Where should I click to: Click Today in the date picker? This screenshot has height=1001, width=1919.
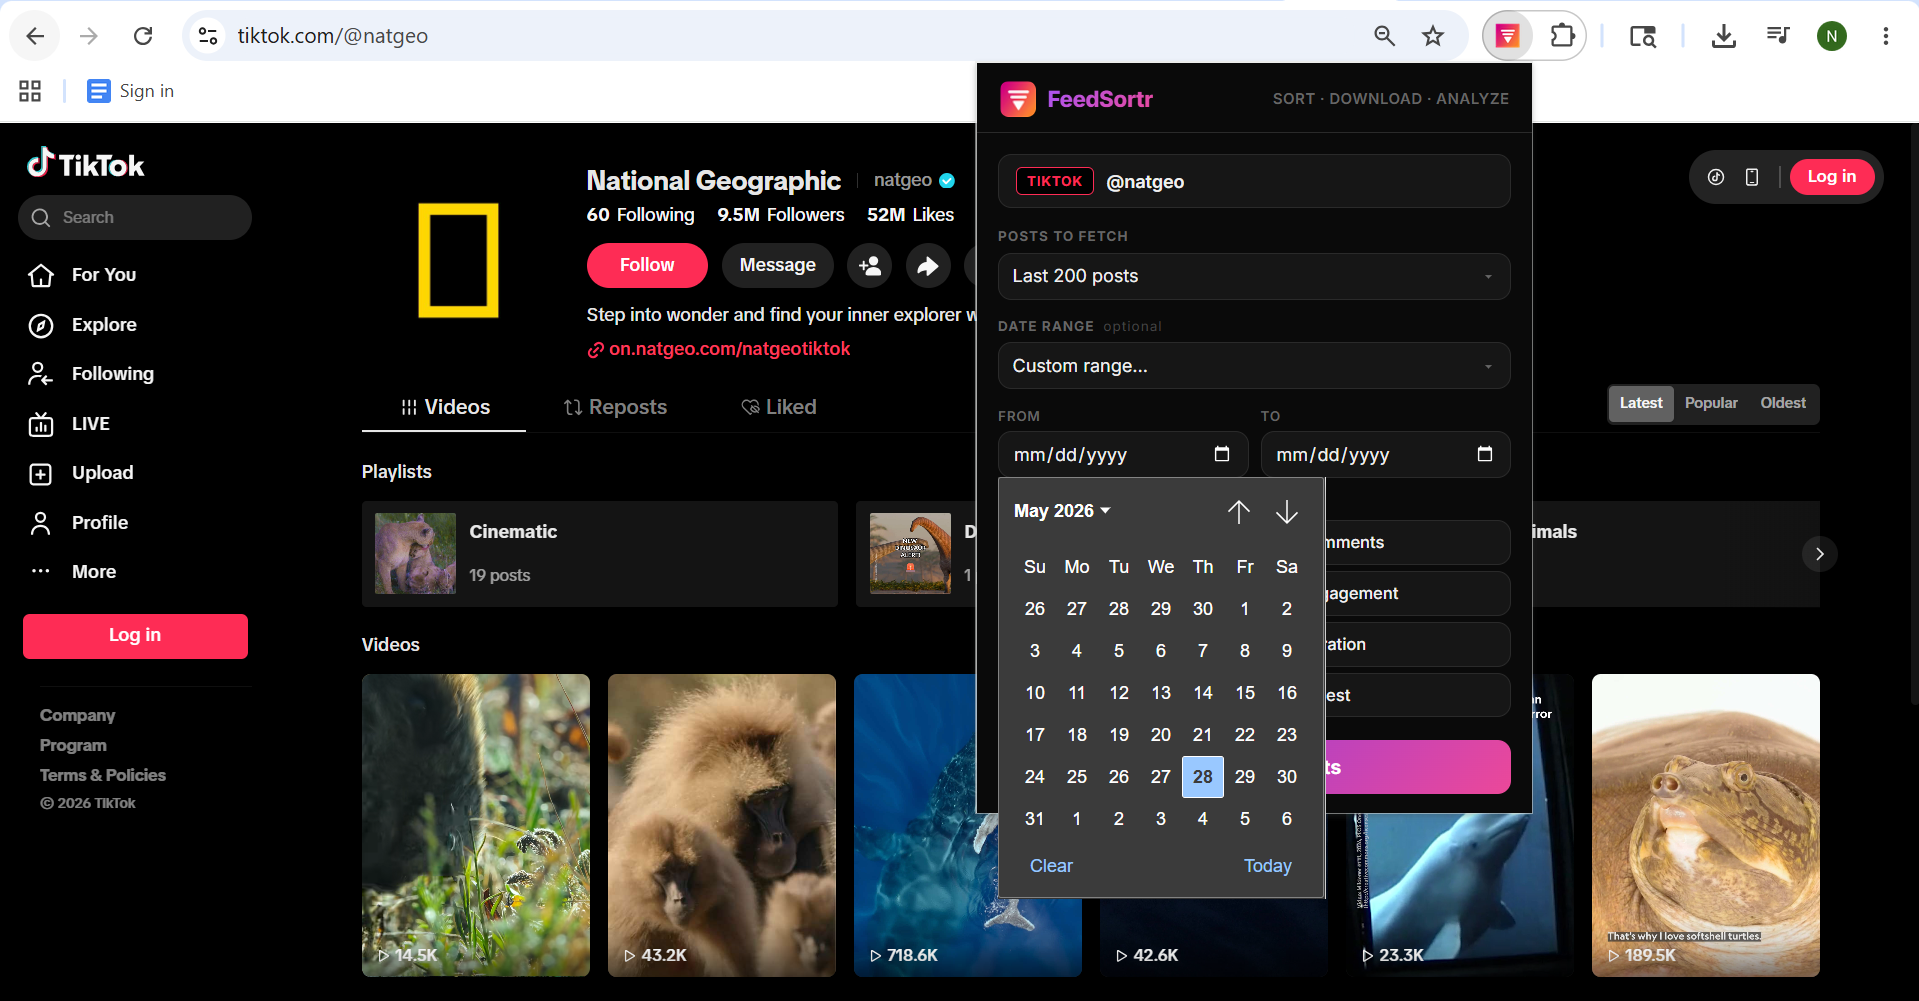[x=1267, y=866]
